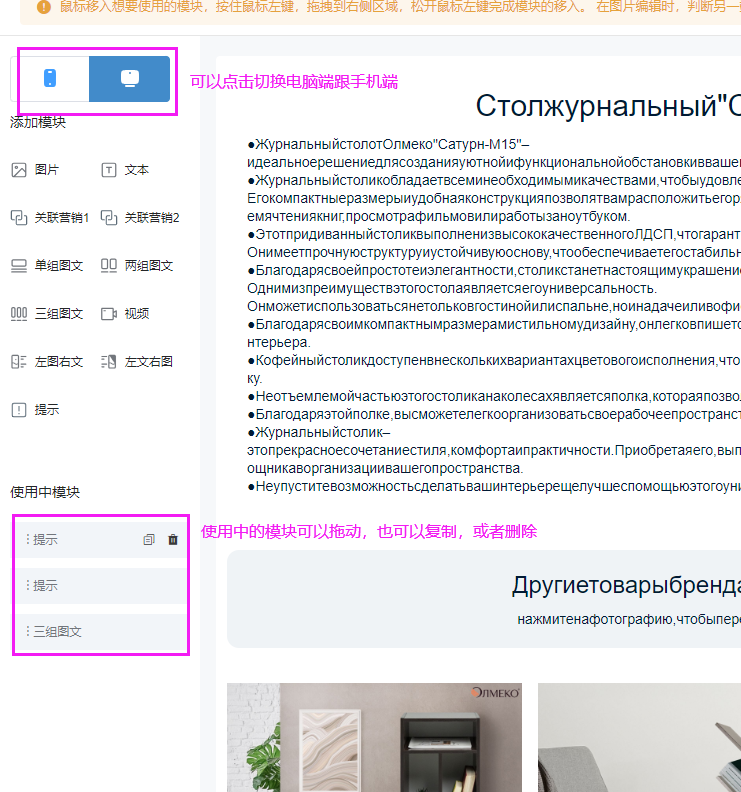The width and height of the screenshot is (741, 792).
Task: Click the Другиетоварыбренда section heading
Action: tap(626, 586)
